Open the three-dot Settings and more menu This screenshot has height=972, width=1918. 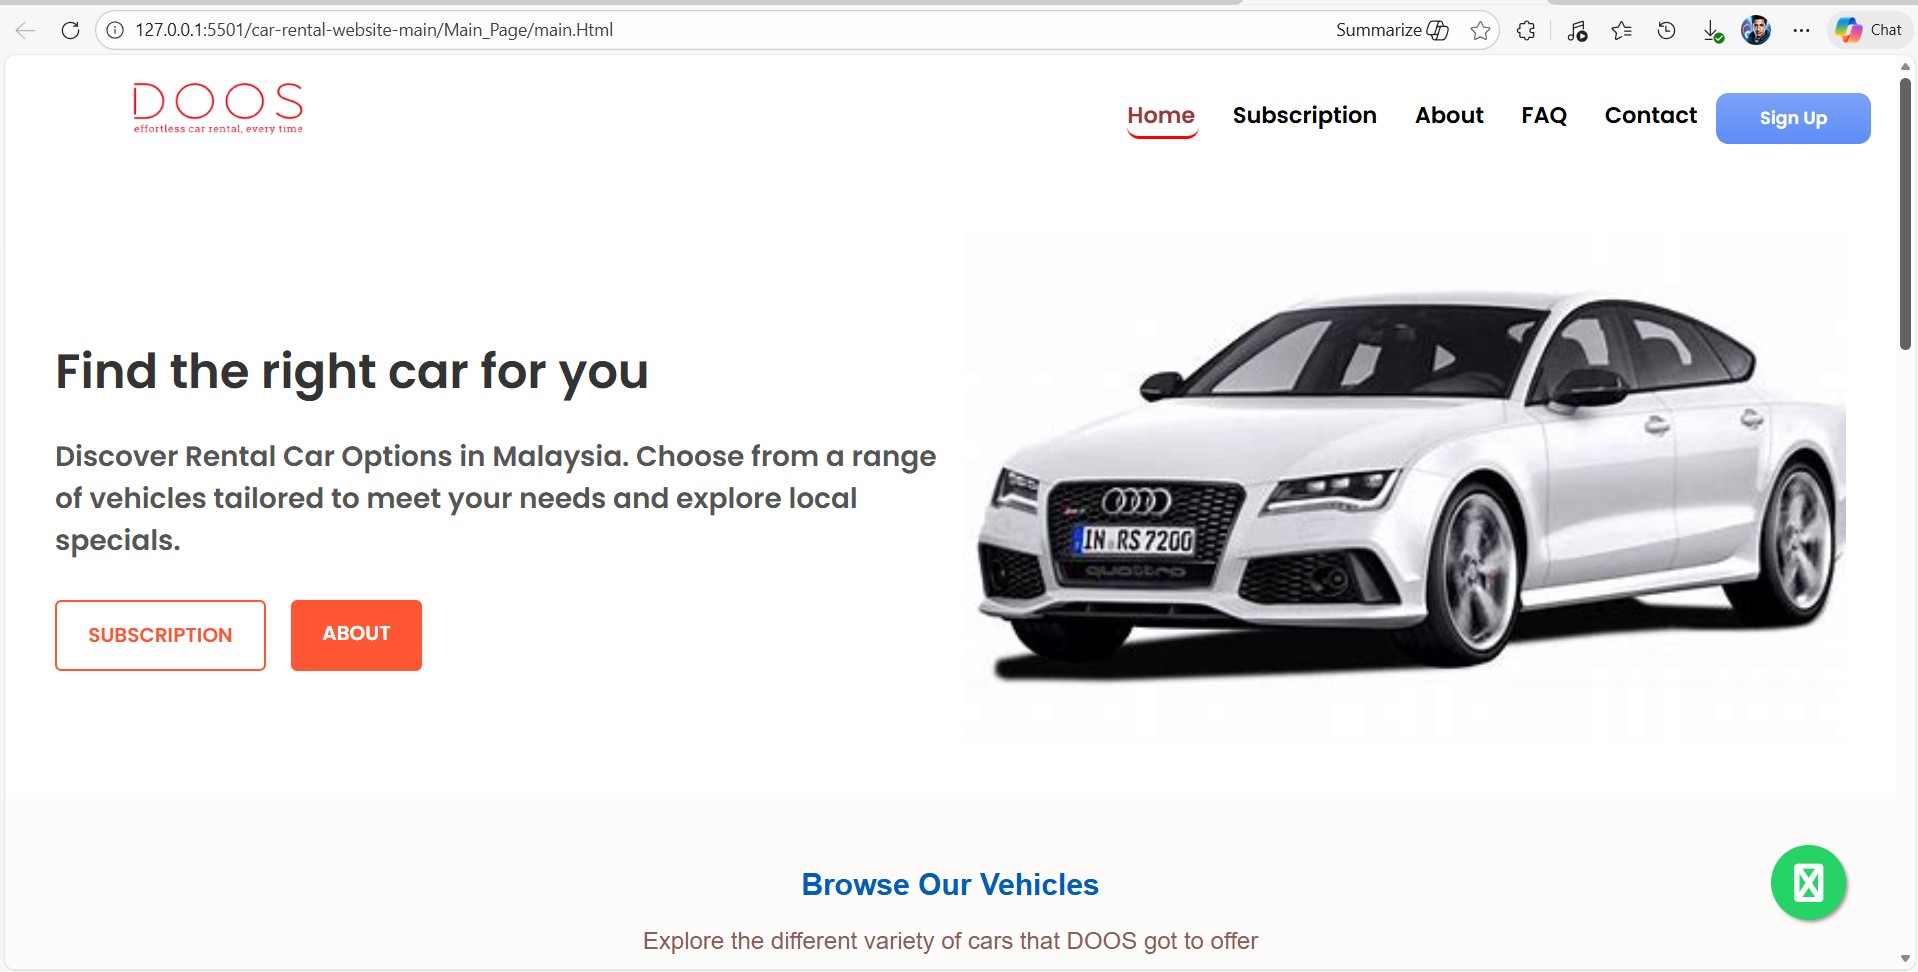coord(1801,31)
